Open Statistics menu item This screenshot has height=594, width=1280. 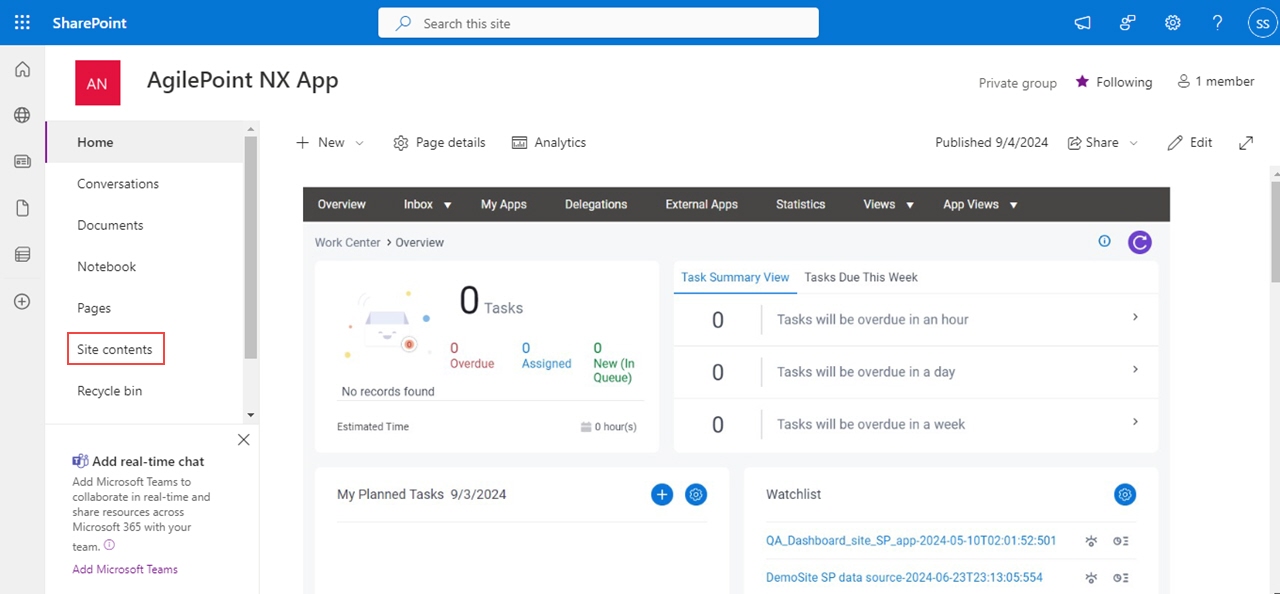click(801, 204)
